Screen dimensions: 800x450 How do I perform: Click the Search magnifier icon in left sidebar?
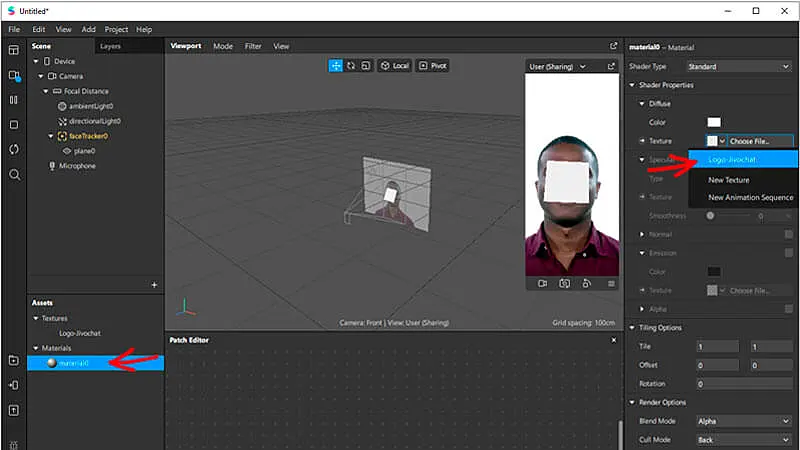14,174
